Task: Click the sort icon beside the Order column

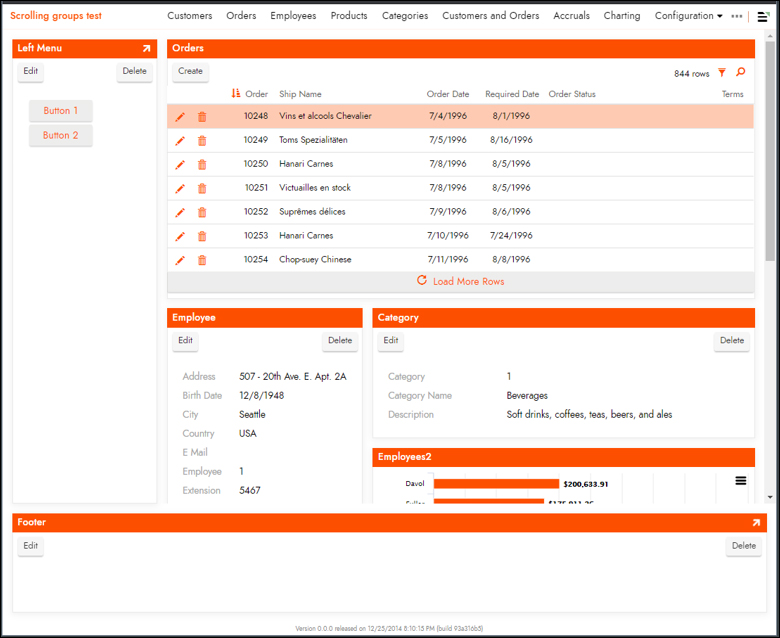Action: coord(236,94)
